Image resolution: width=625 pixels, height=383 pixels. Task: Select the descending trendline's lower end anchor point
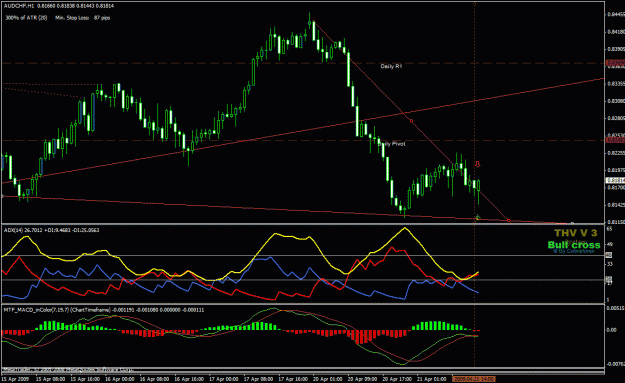point(508,220)
